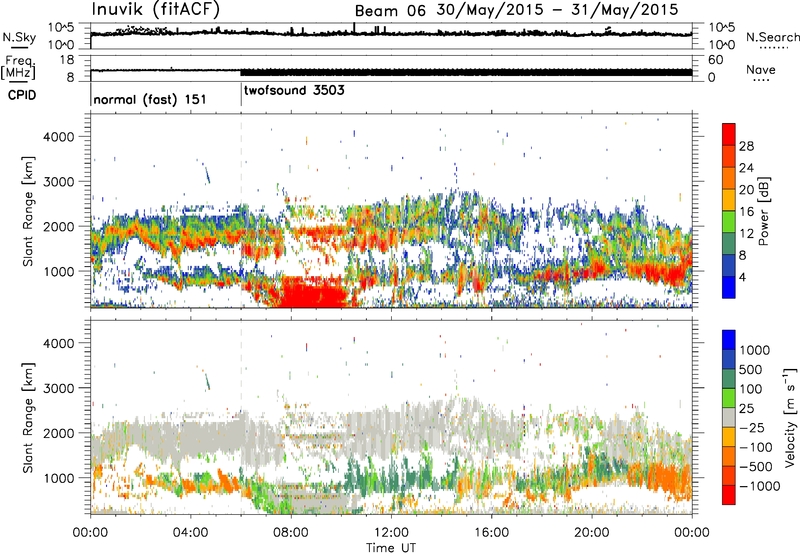Click the 'N.Search' legend label

tap(773, 37)
